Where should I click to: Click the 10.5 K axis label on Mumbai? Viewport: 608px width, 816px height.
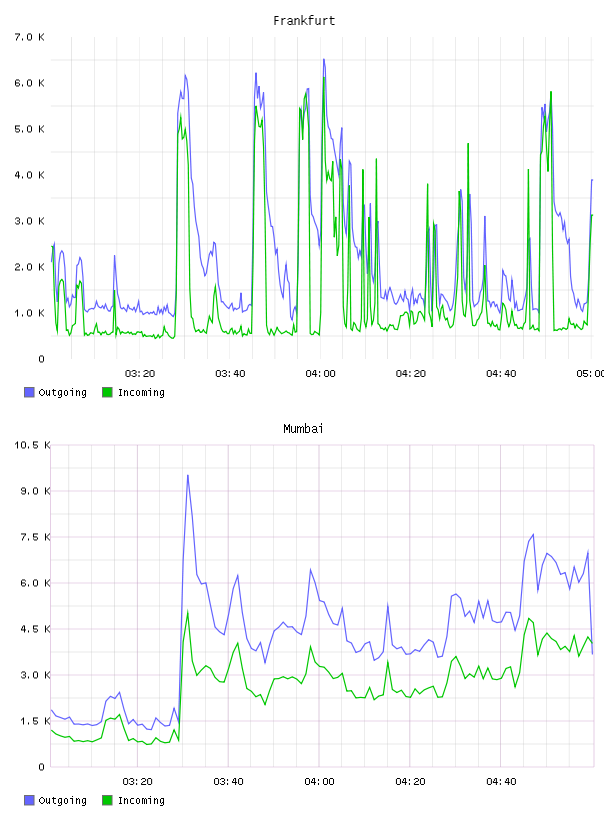pos(32,445)
